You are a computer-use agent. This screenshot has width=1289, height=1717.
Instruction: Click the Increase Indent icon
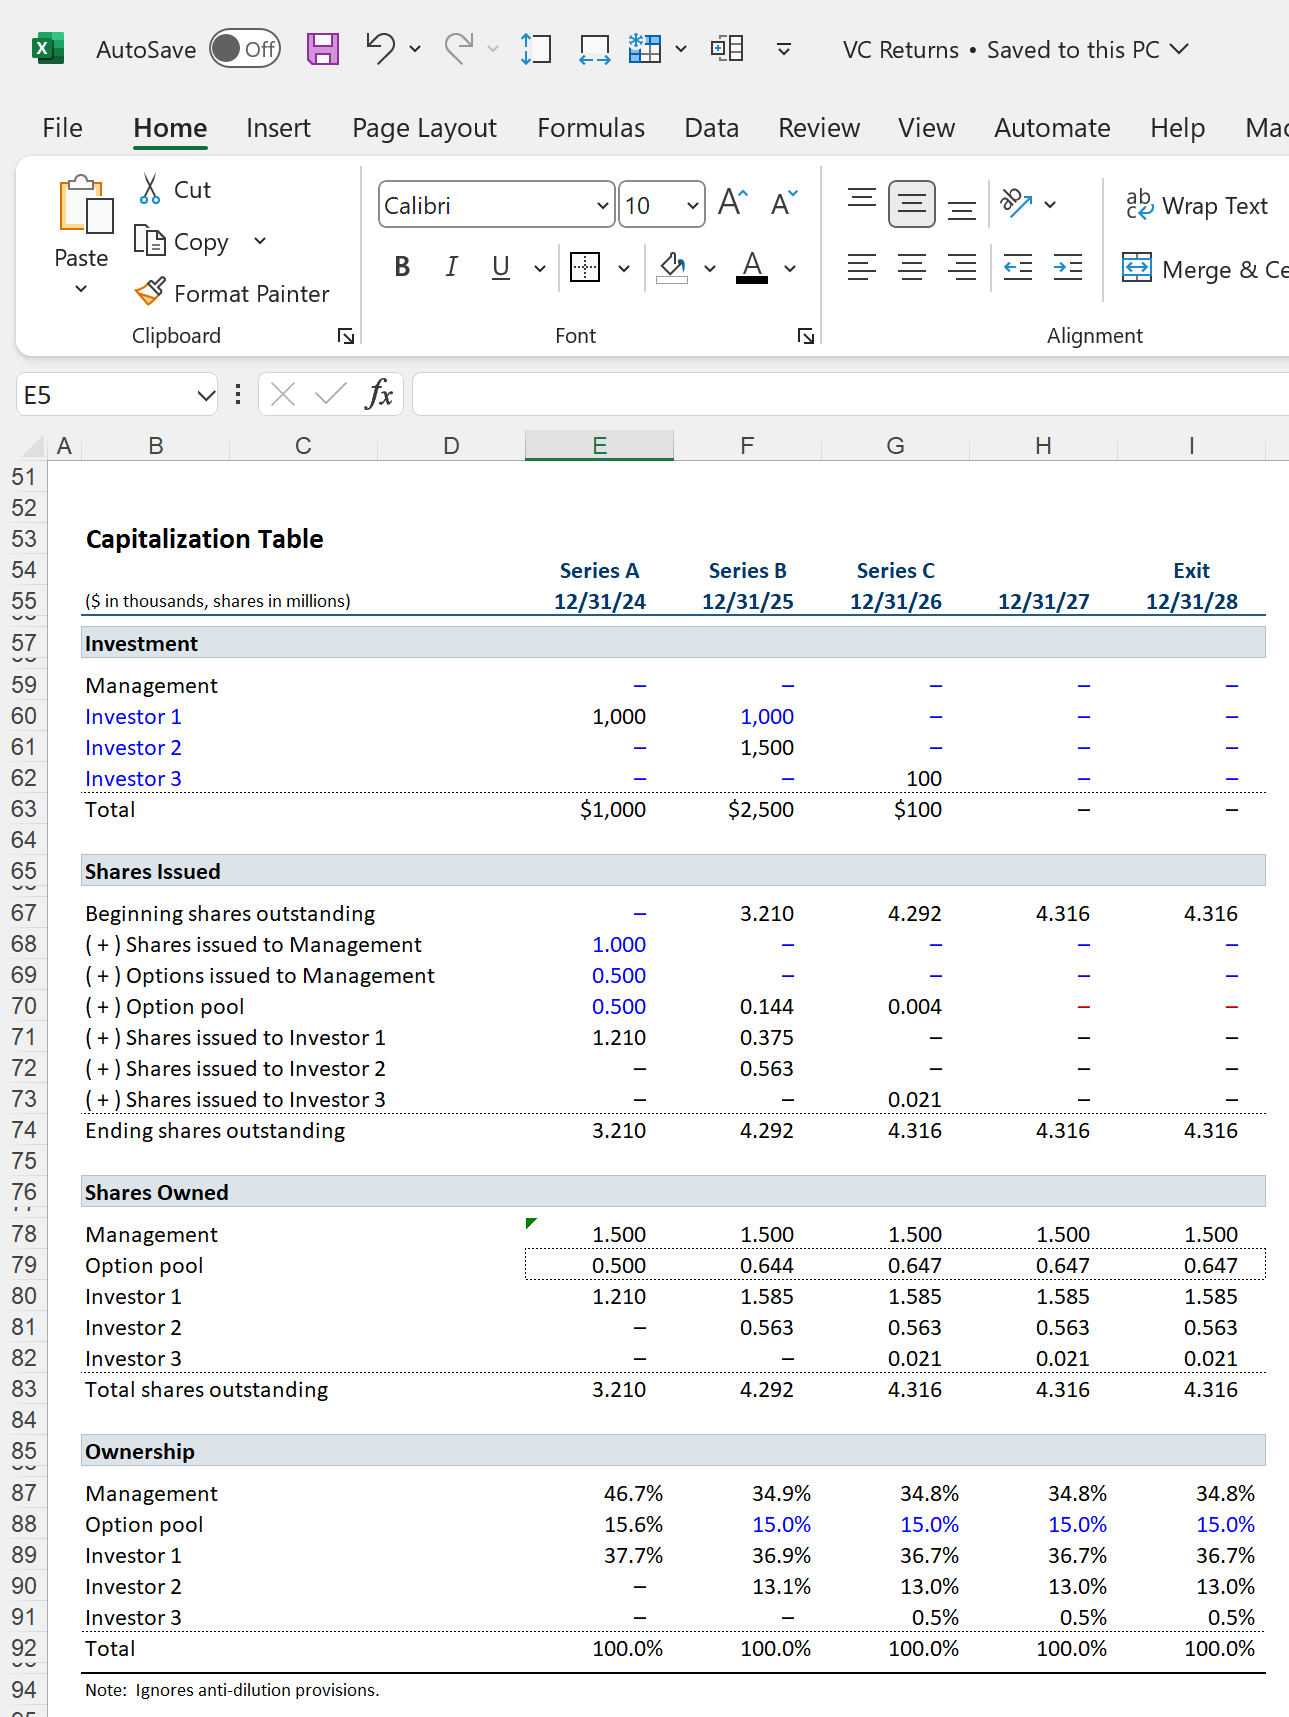point(1067,267)
